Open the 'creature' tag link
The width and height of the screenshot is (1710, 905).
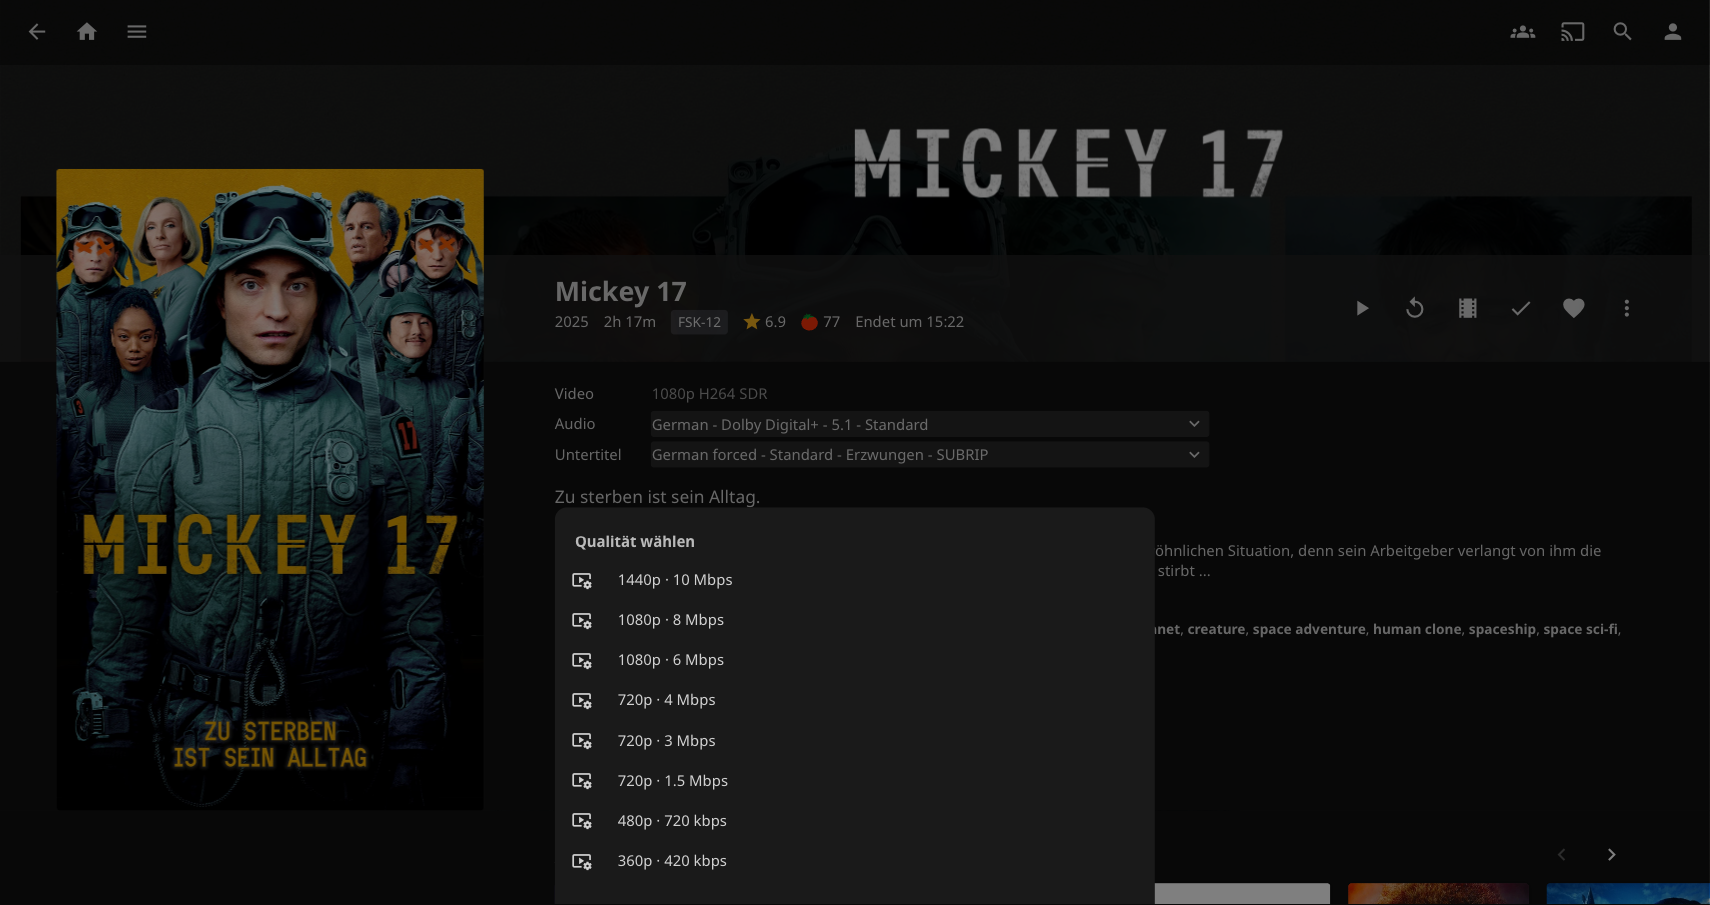pos(1216,629)
